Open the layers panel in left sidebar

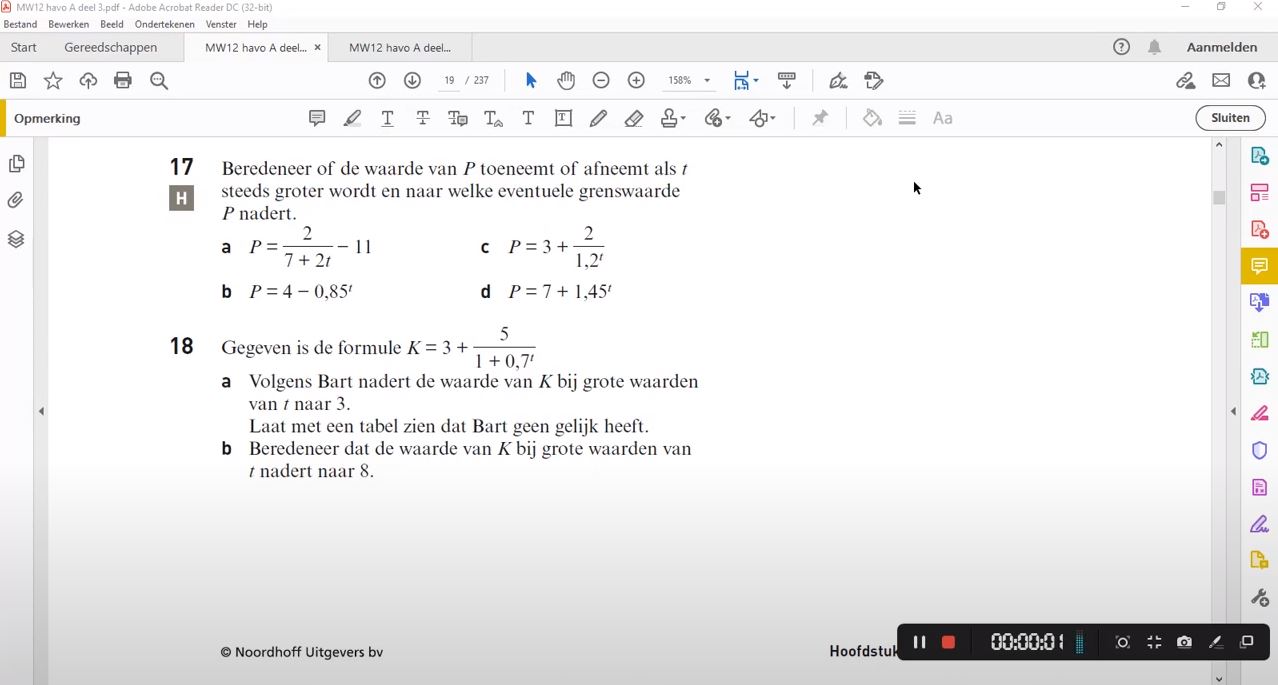[16, 239]
